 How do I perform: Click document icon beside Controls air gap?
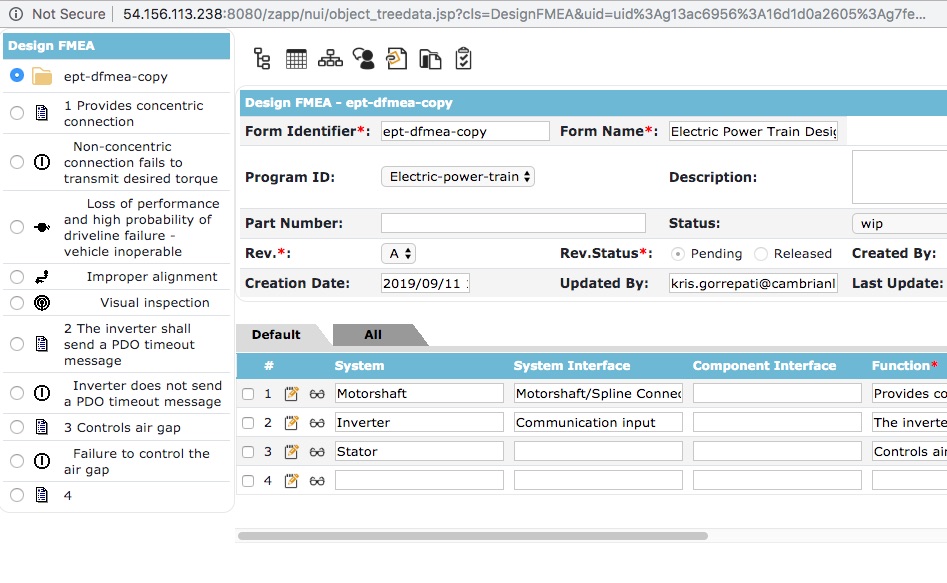point(42,427)
